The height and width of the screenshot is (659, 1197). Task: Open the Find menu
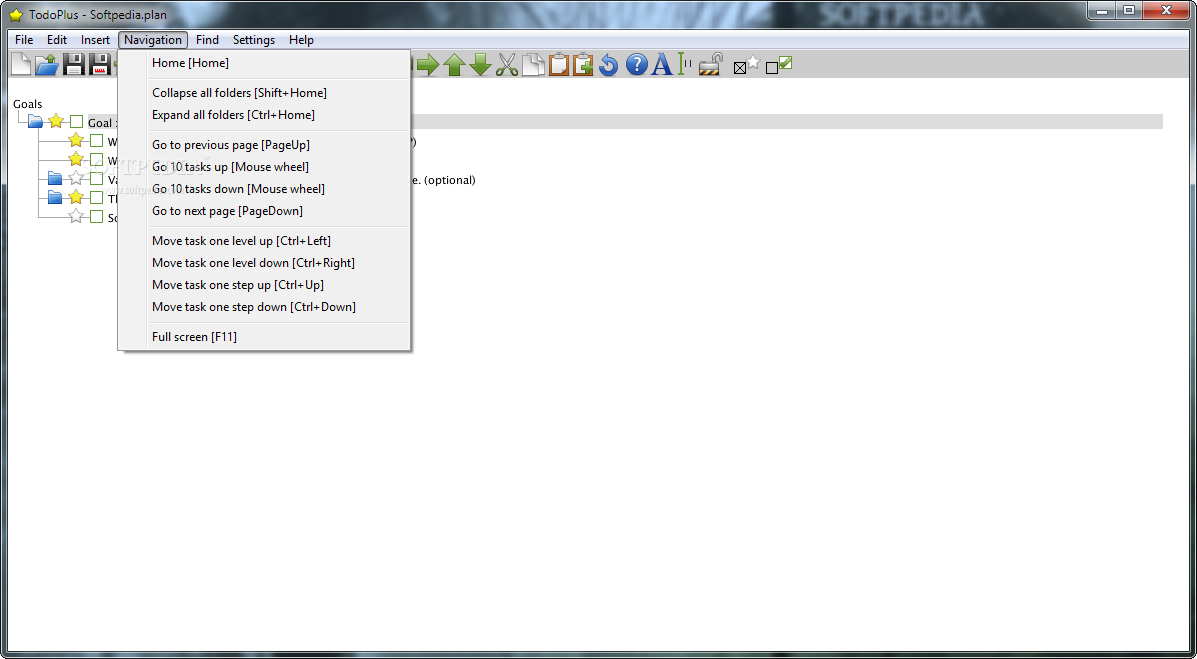click(x=207, y=40)
